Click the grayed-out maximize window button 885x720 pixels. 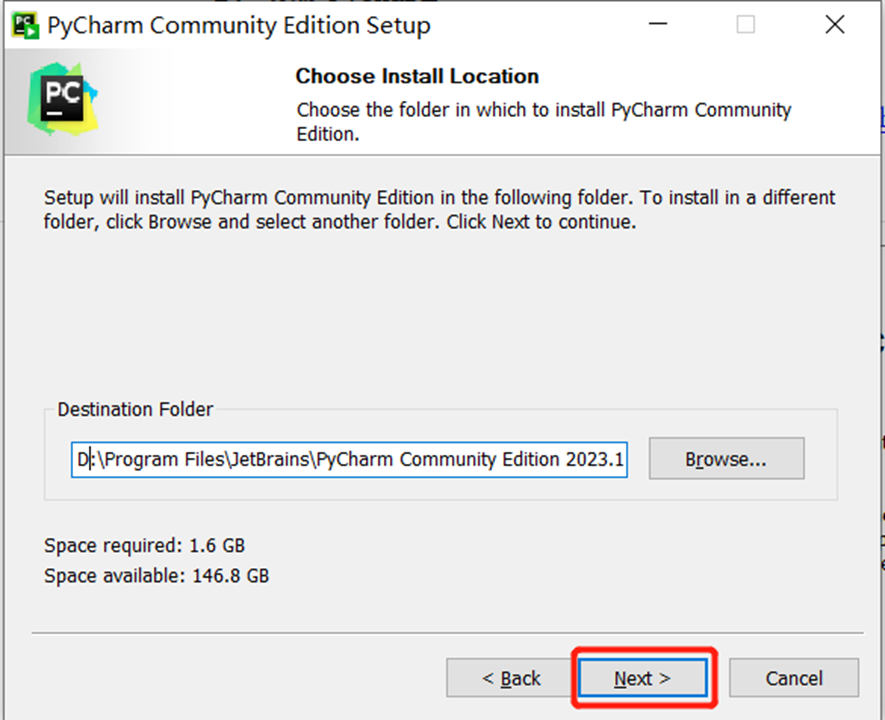(x=746, y=25)
